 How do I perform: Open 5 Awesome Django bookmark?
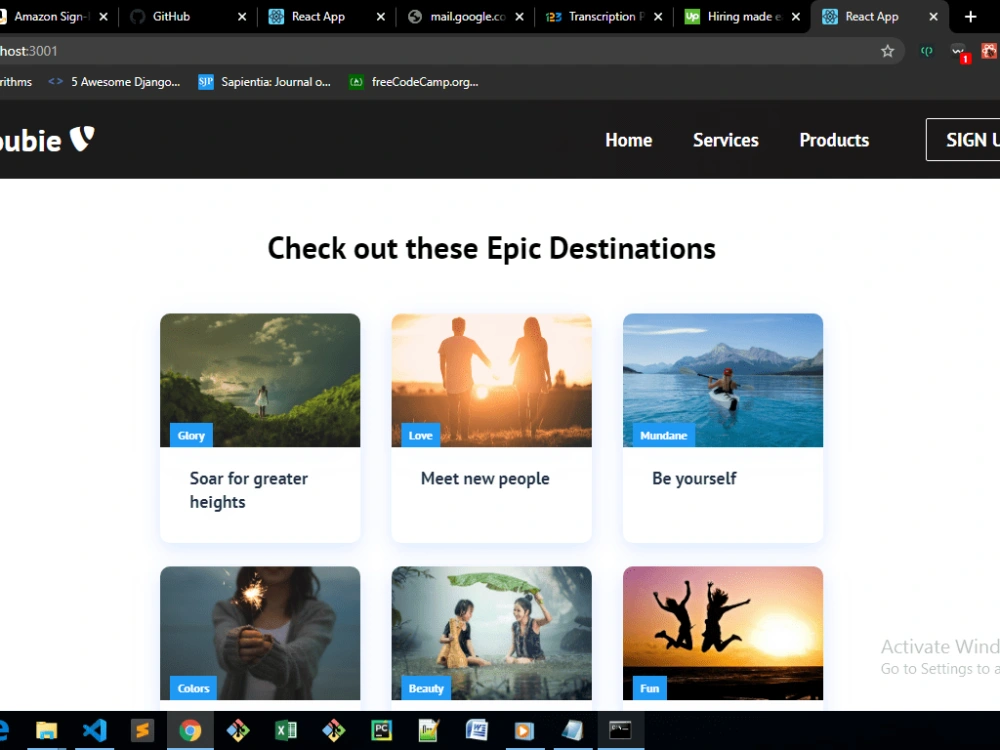[115, 82]
